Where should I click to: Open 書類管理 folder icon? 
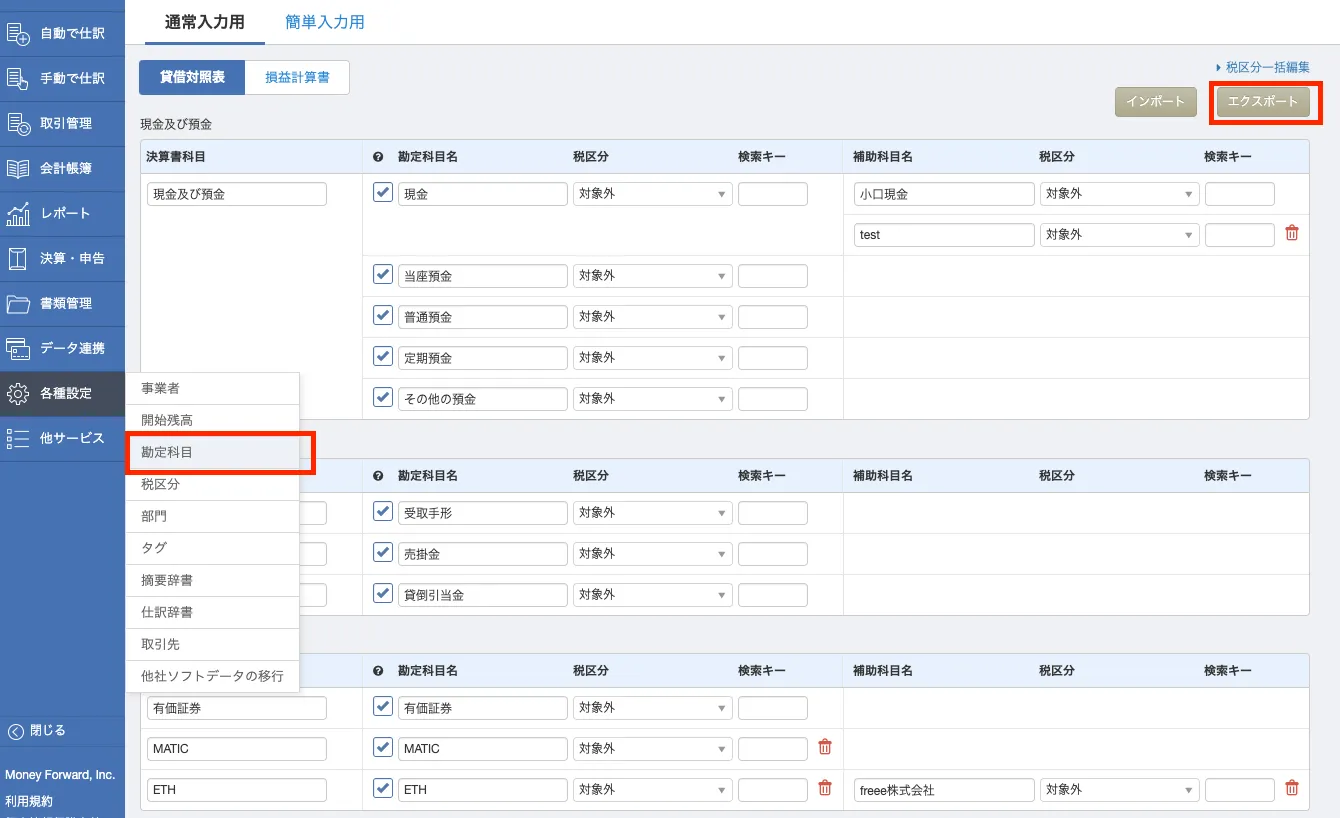pos(19,303)
